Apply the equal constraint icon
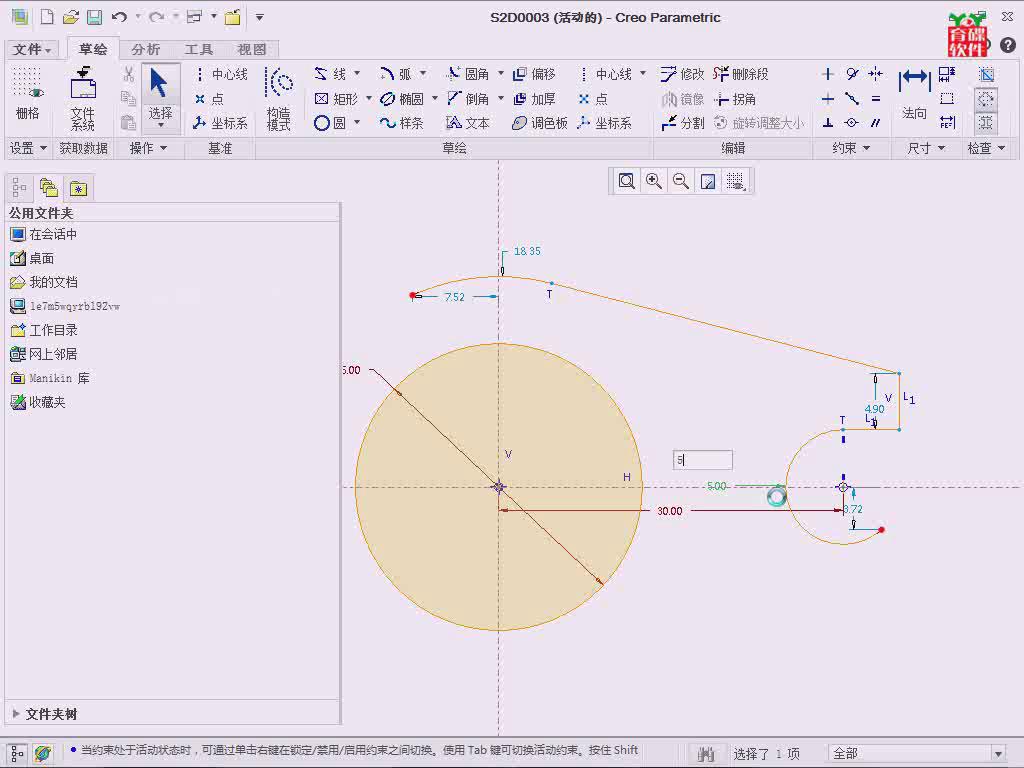The width and height of the screenshot is (1024, 768). click(x=876, y=99)
